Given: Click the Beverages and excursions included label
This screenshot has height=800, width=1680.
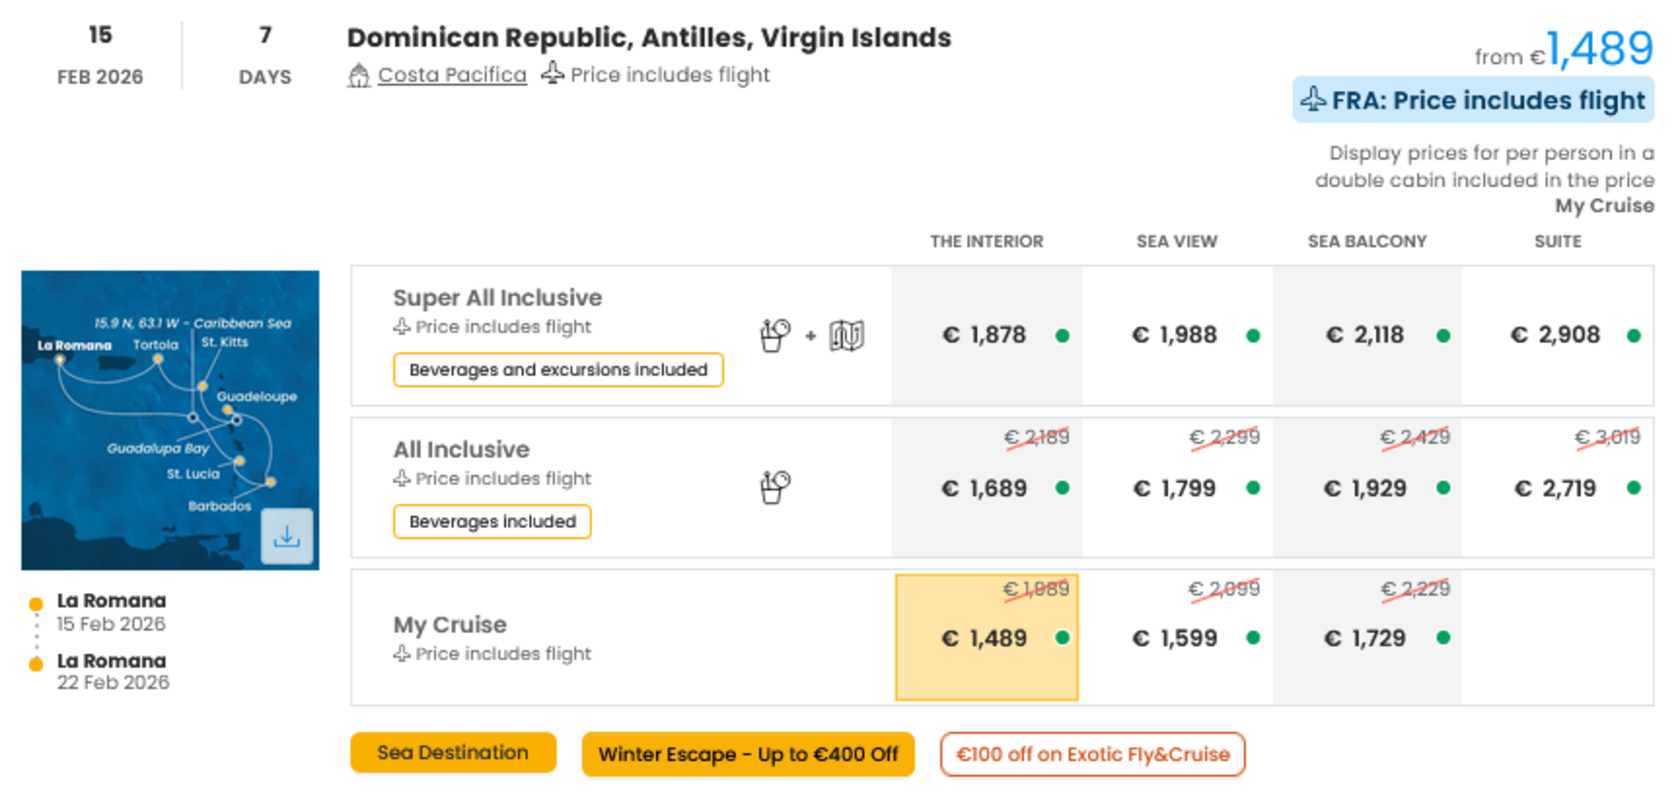Looking at the screenshot, I should (x=558, y=369).
